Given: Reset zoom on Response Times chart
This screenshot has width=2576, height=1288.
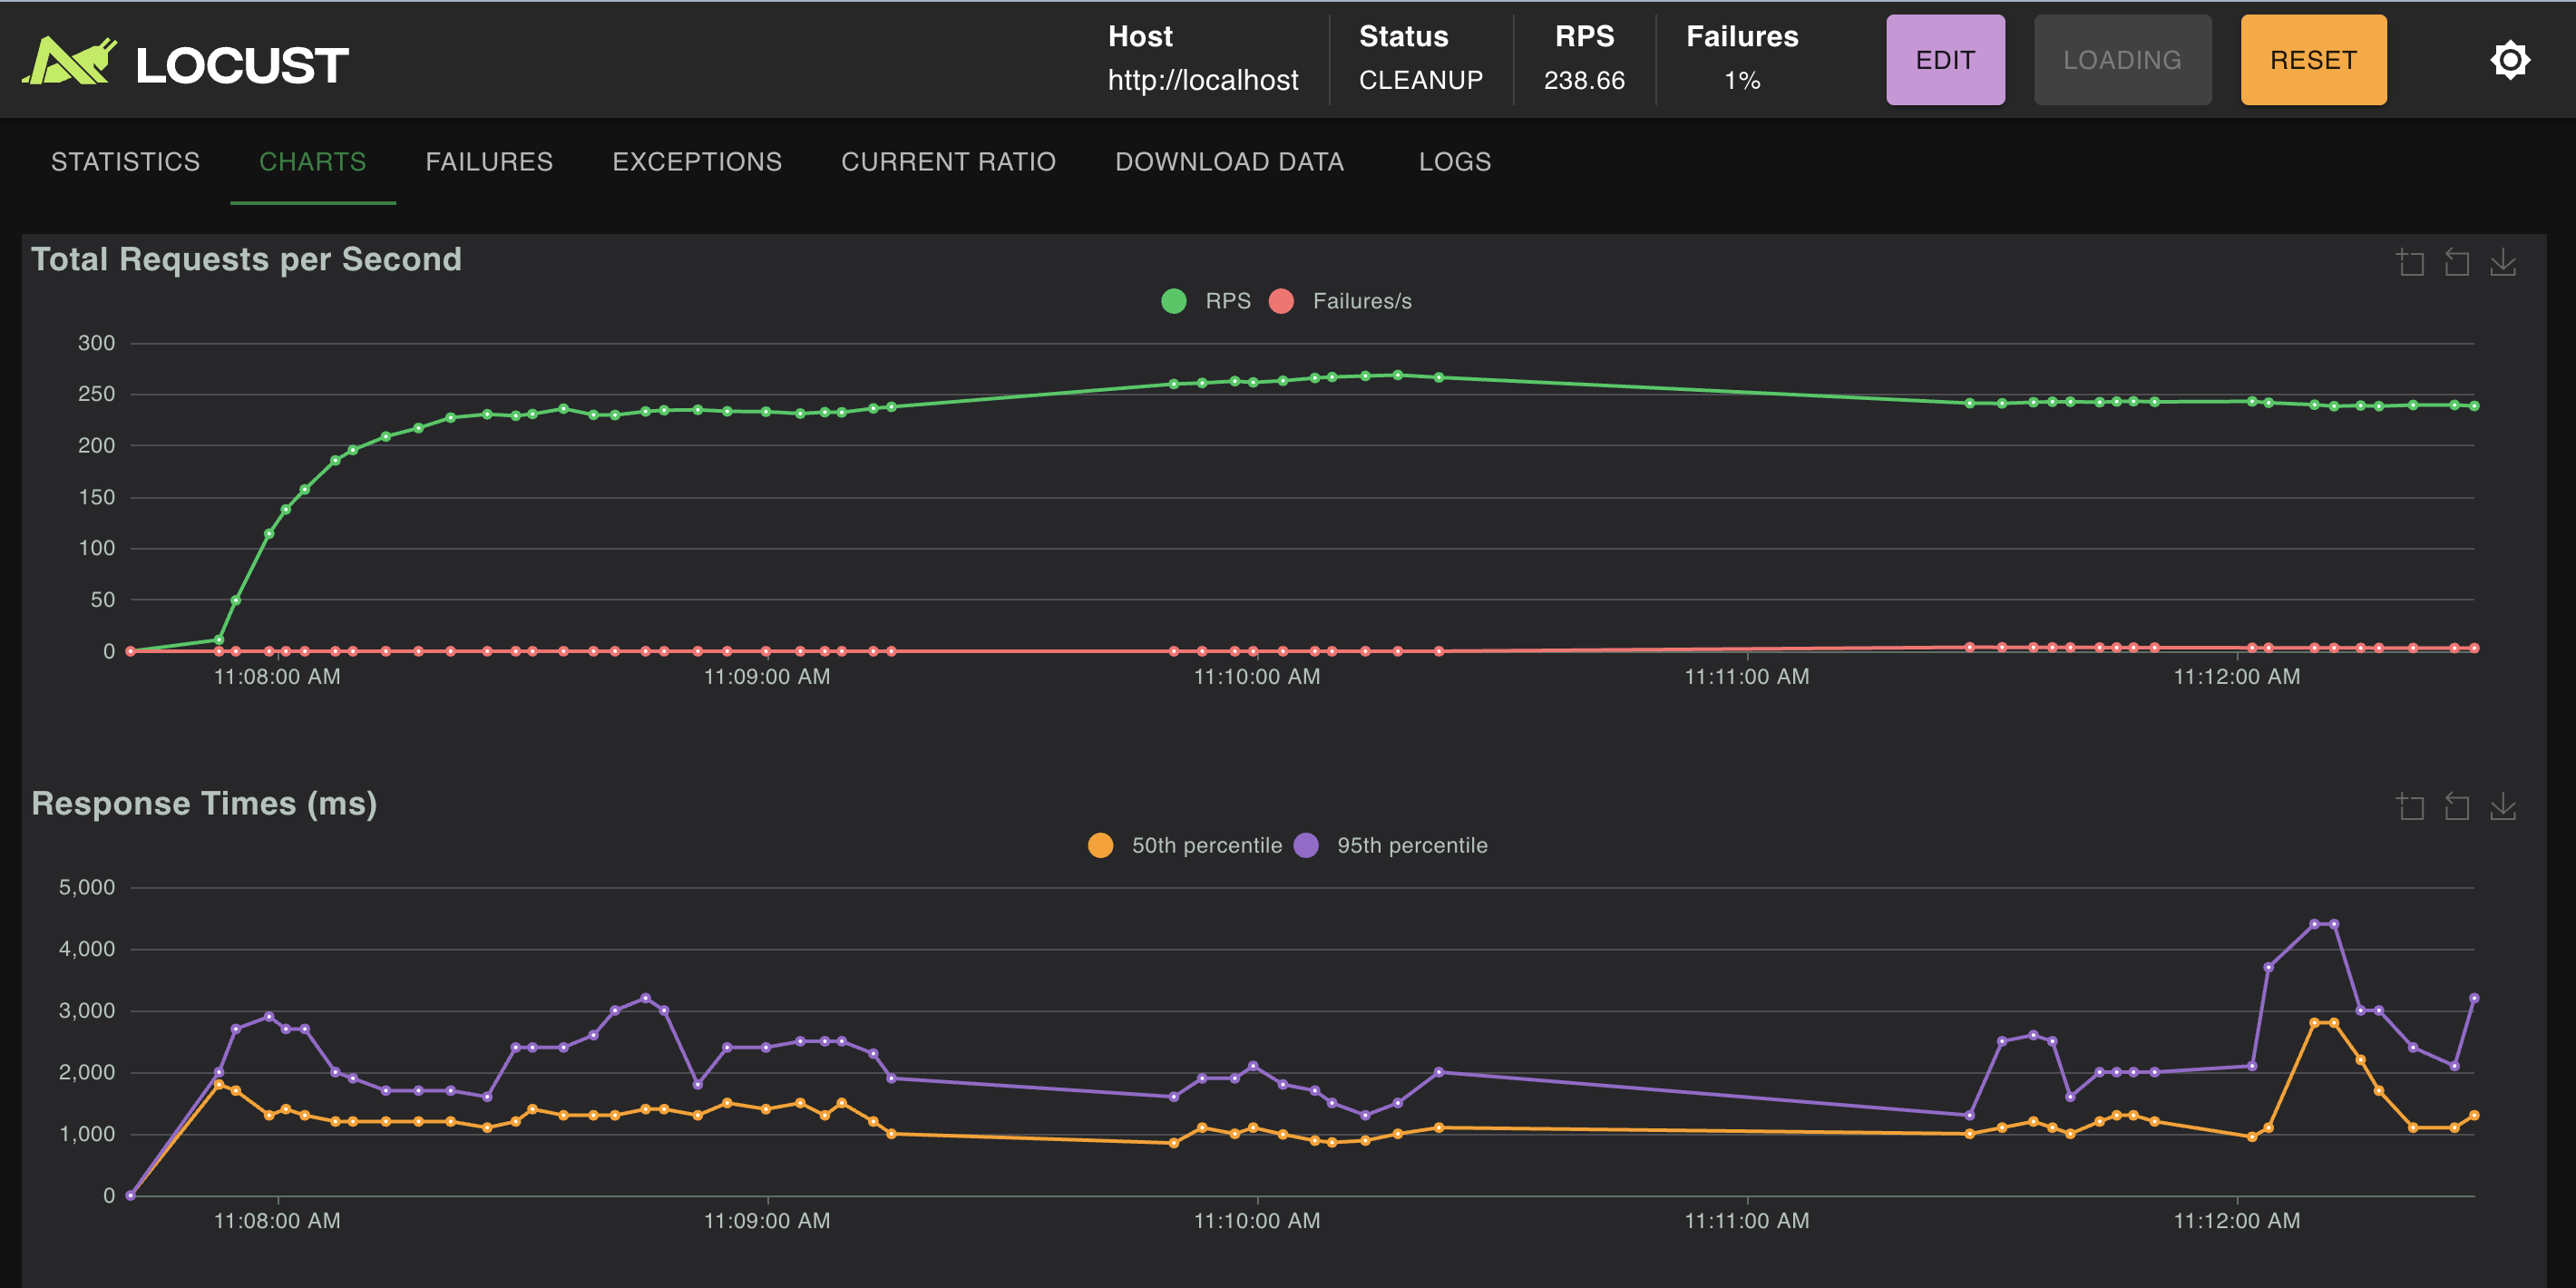Looking at the screenshot, I should [x=2456, y=806].
